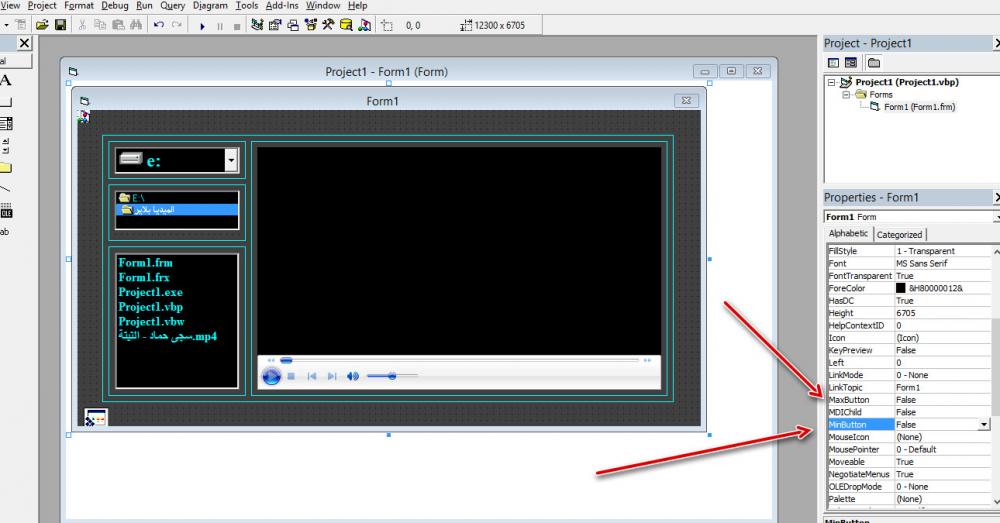Click the Cut scissors icon
Image resolution: width=1000 pixels, height=523 pixels.
click(x=82, y=26)
